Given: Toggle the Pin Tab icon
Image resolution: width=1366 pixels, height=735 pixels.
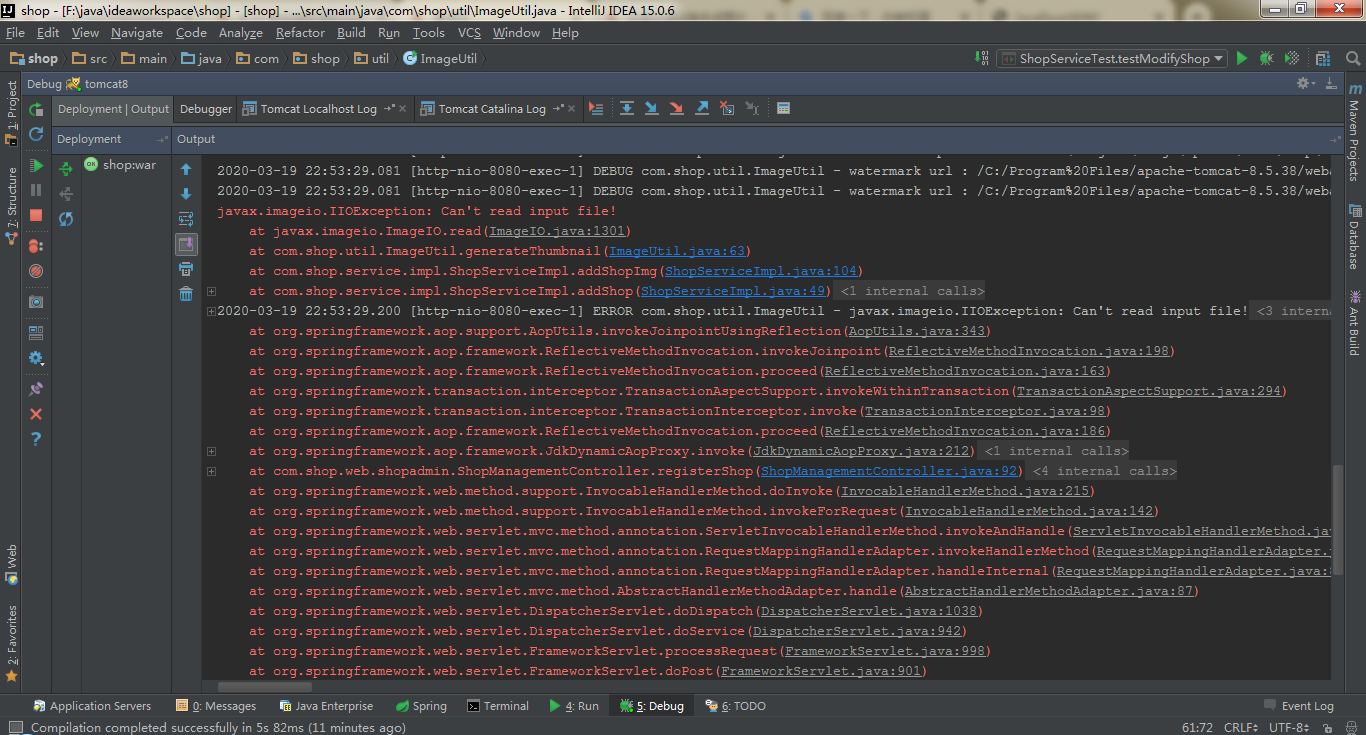Looking at the screenshot, I should [36, 388].
